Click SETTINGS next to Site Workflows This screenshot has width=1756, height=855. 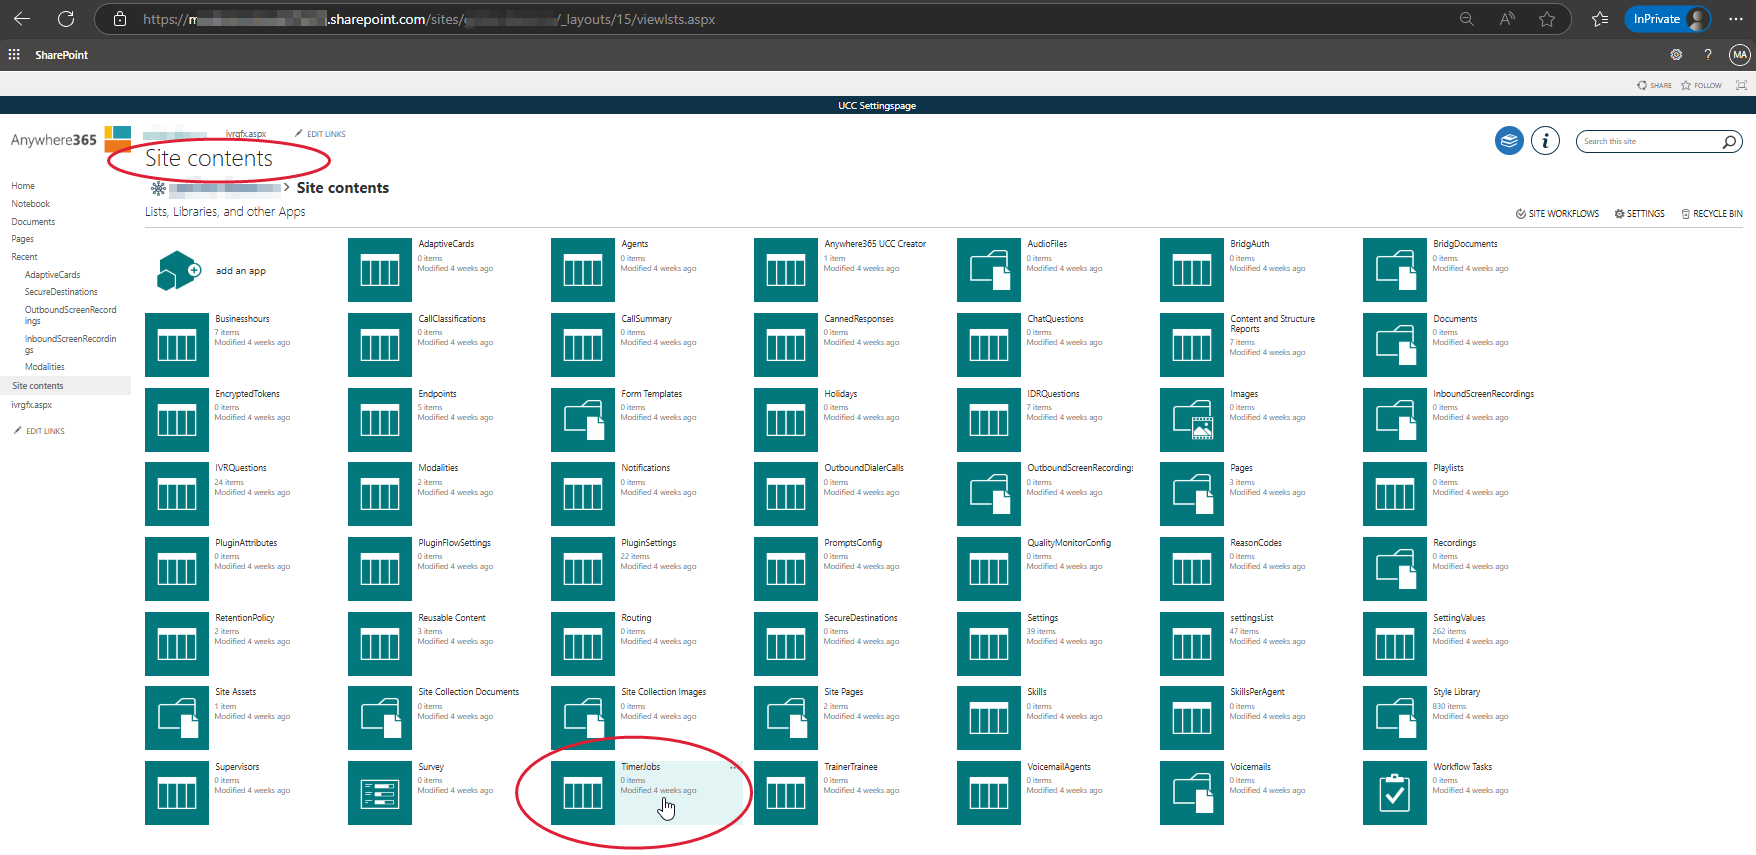[1640, 214]
